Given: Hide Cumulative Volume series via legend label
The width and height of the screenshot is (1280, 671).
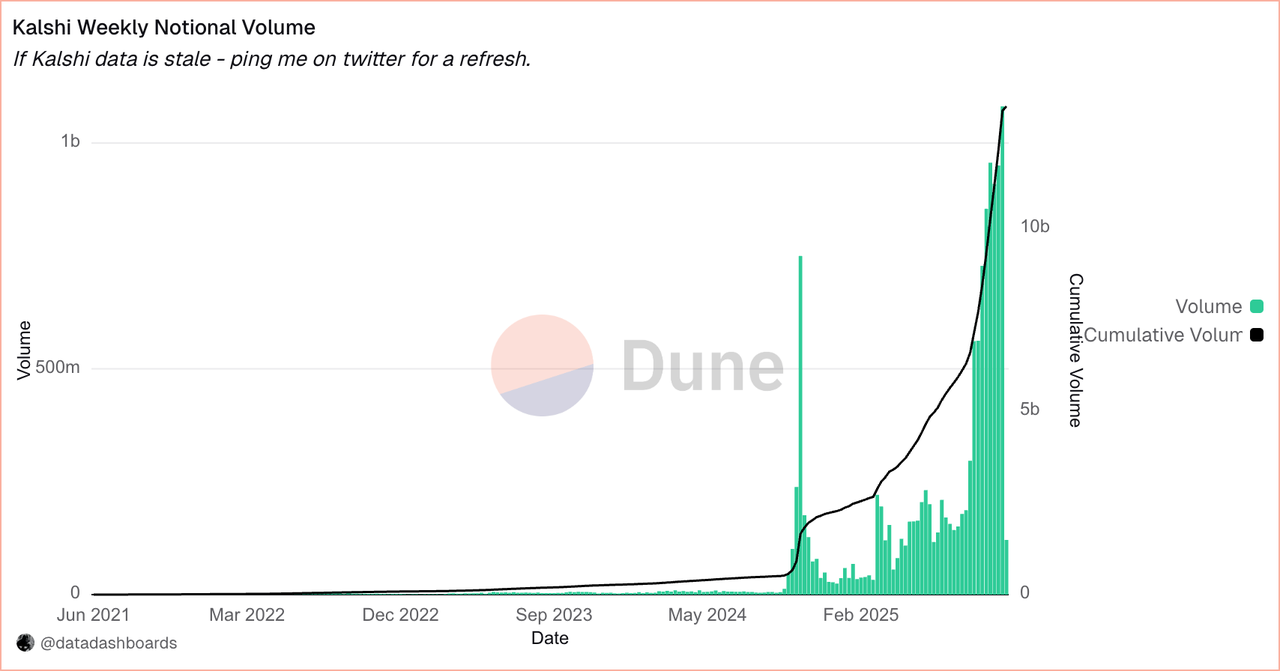Looking at the screenshot, I should coord(1163,335).
